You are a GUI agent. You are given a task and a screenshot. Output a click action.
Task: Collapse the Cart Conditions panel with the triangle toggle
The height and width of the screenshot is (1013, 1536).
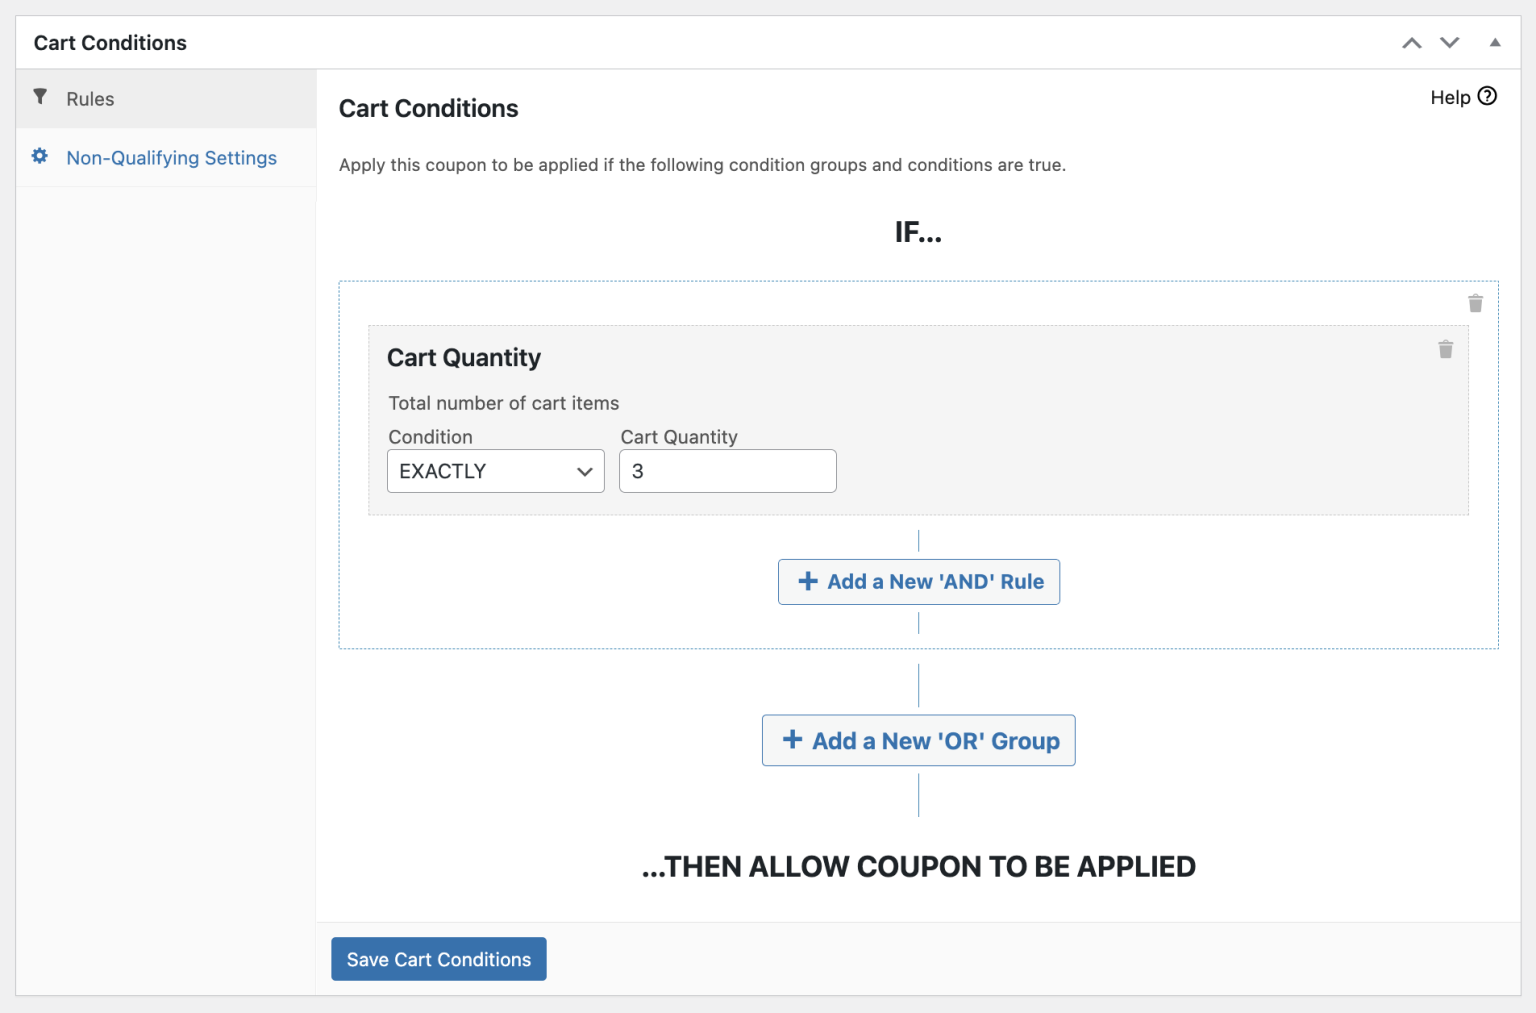[x=1494, y=43]
